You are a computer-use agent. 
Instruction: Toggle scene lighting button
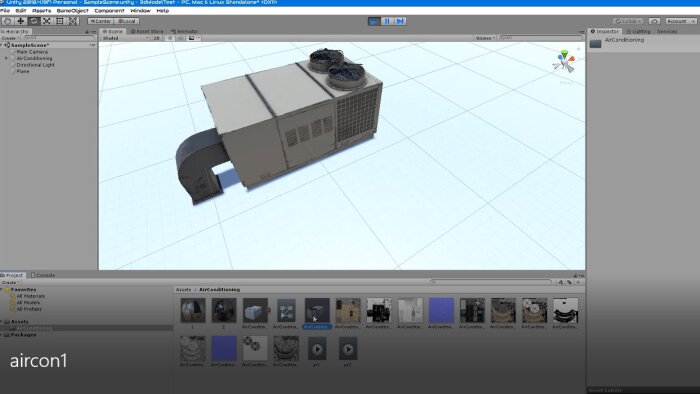pyautogui.click(x=169, y=38)
